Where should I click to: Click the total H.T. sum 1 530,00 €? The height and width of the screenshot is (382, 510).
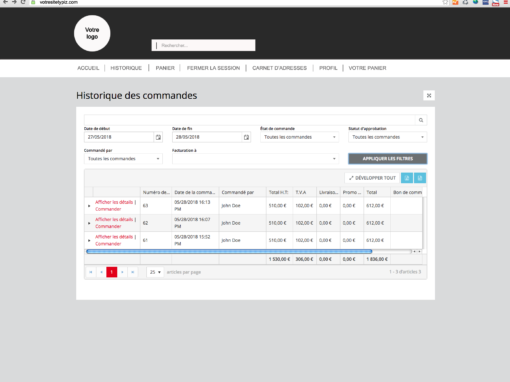coord(279,259)
